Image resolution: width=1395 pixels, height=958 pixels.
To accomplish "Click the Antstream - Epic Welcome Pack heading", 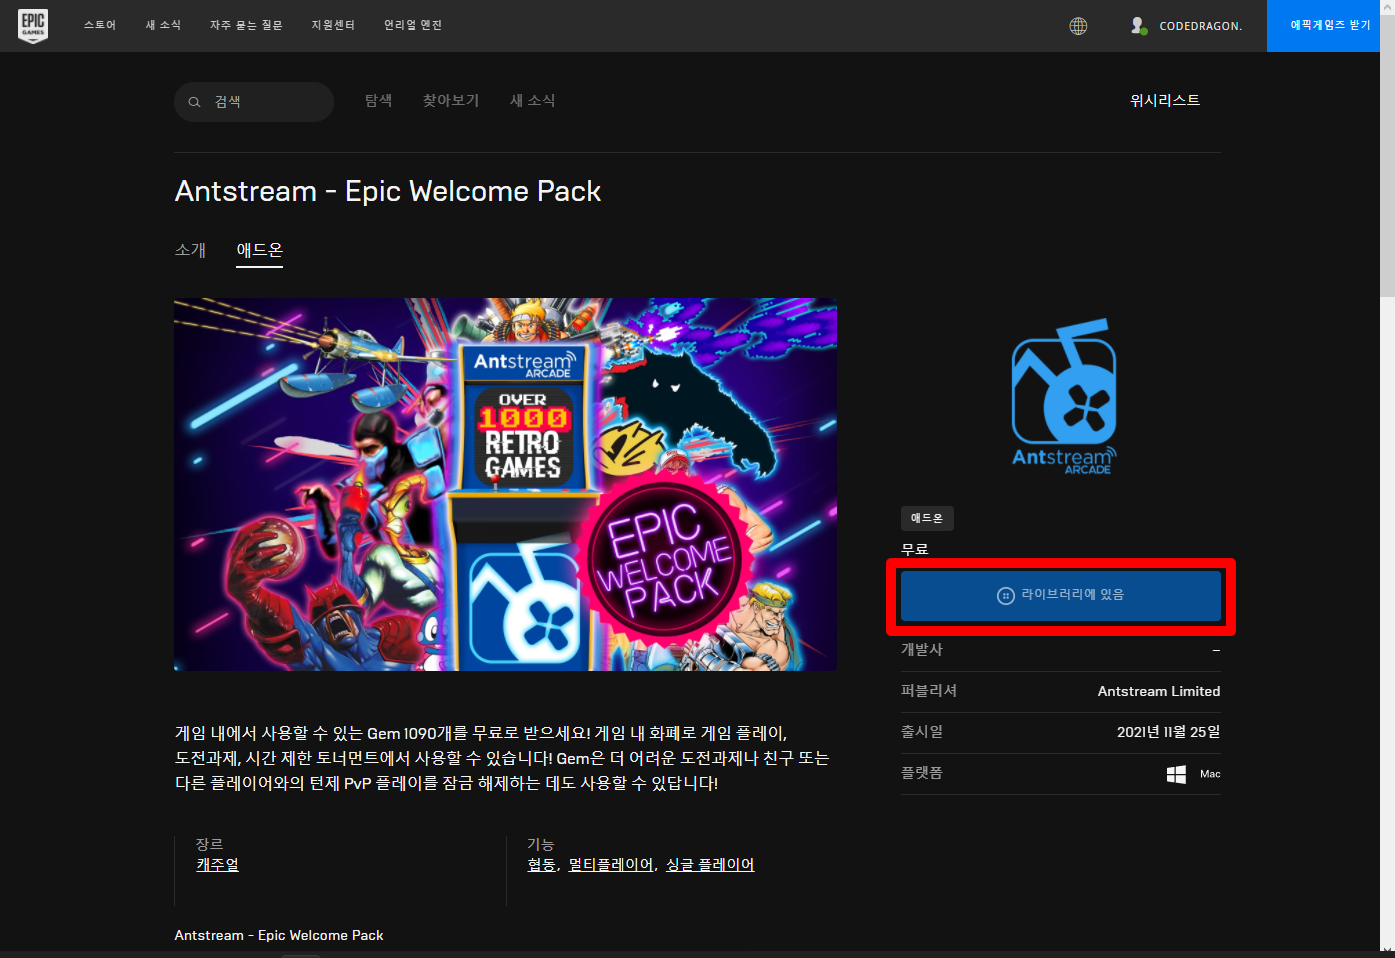I will [388, 191].
